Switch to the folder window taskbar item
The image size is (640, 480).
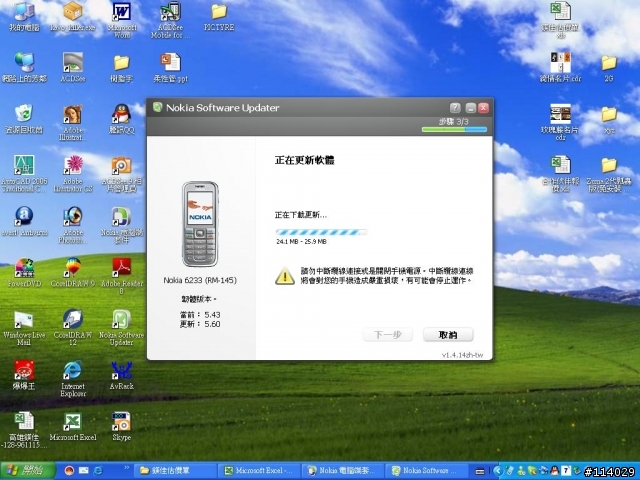(x=175, y=471)
